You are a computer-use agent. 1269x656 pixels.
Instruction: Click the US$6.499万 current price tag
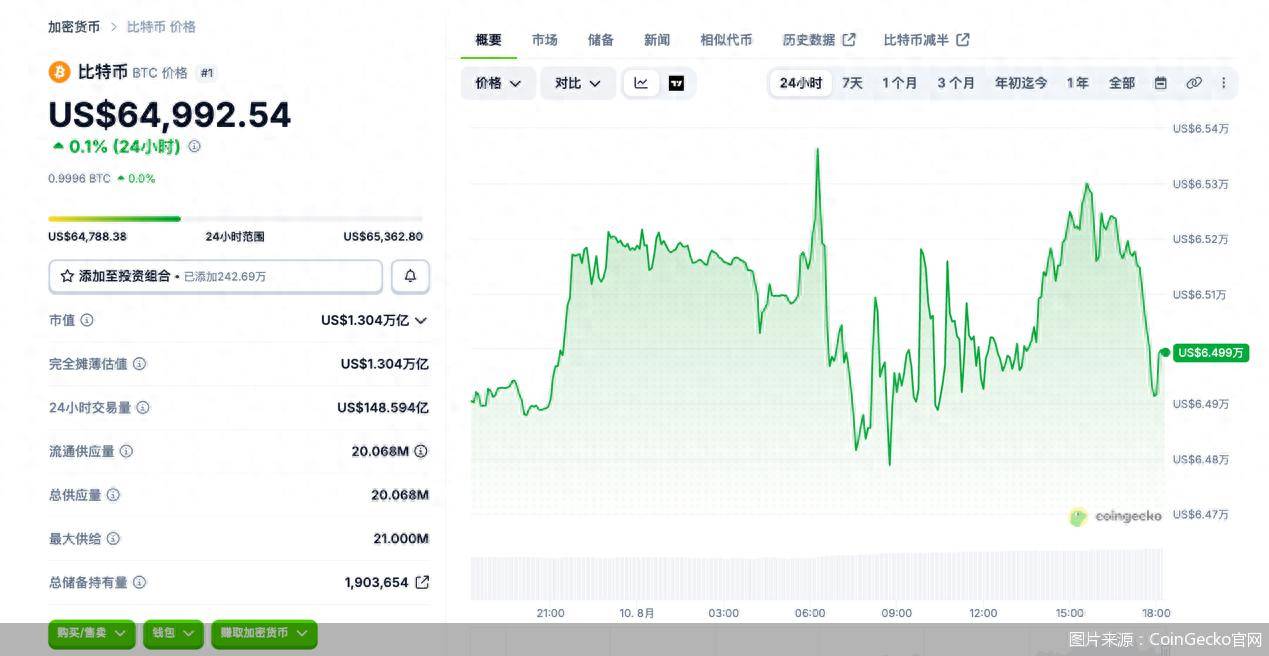click(x=1211, y=353)
